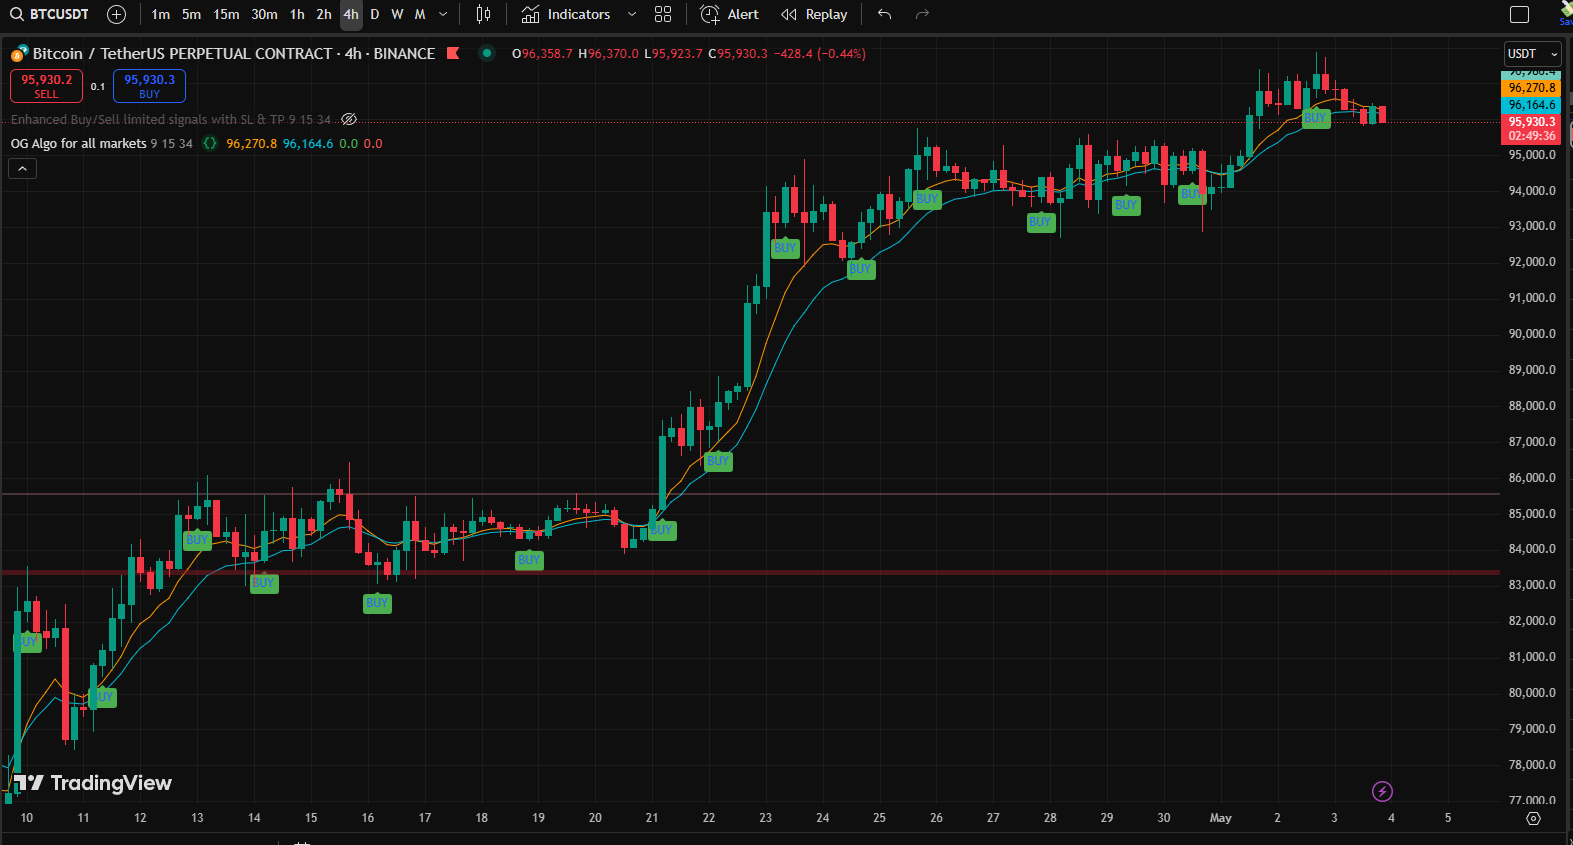Add a symbol to compare
Screen dimensions: 1573x845
pyautogui.click(x=117, y=14)
